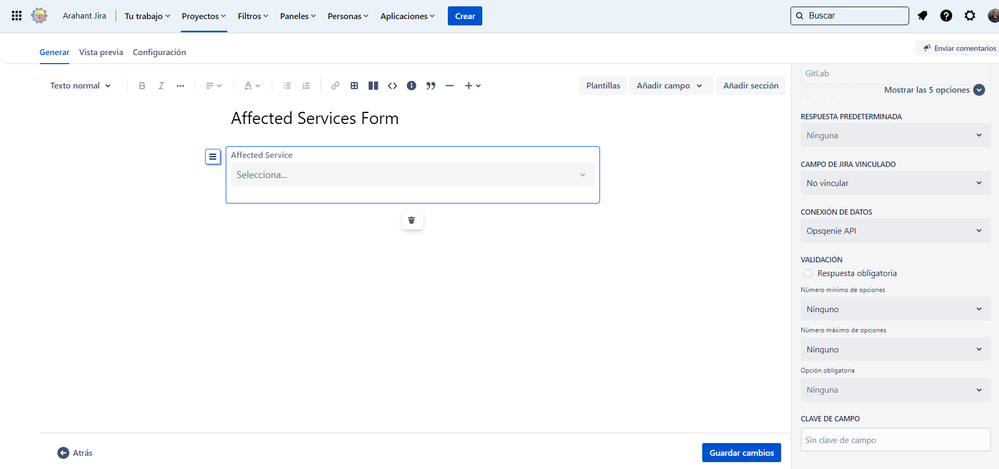Open the Campo de Jira vinculado dropdown

pos(895,183)
